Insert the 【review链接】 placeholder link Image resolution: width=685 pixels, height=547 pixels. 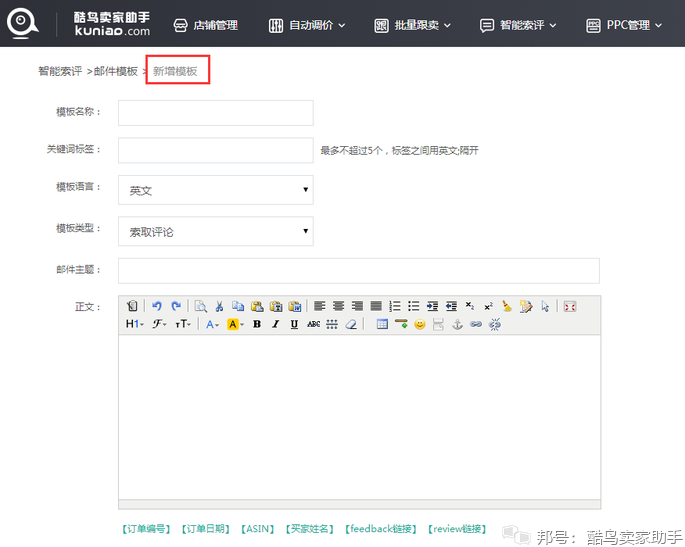[457, 529]
